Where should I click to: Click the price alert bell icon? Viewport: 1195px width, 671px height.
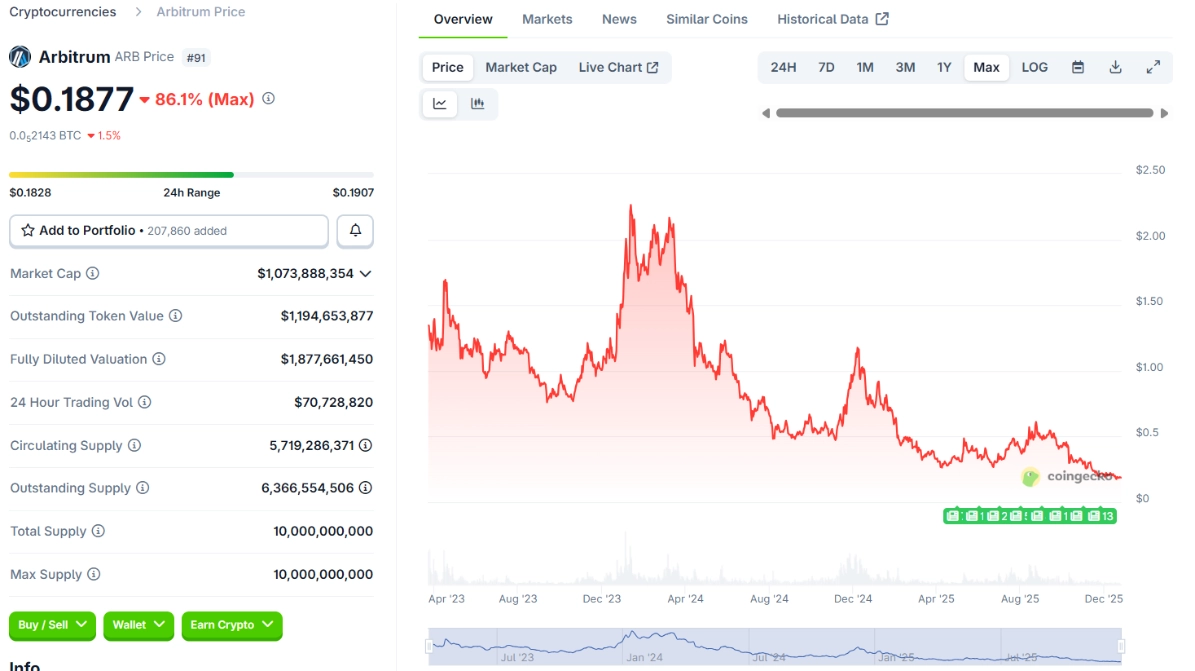(x=355, y=230)
